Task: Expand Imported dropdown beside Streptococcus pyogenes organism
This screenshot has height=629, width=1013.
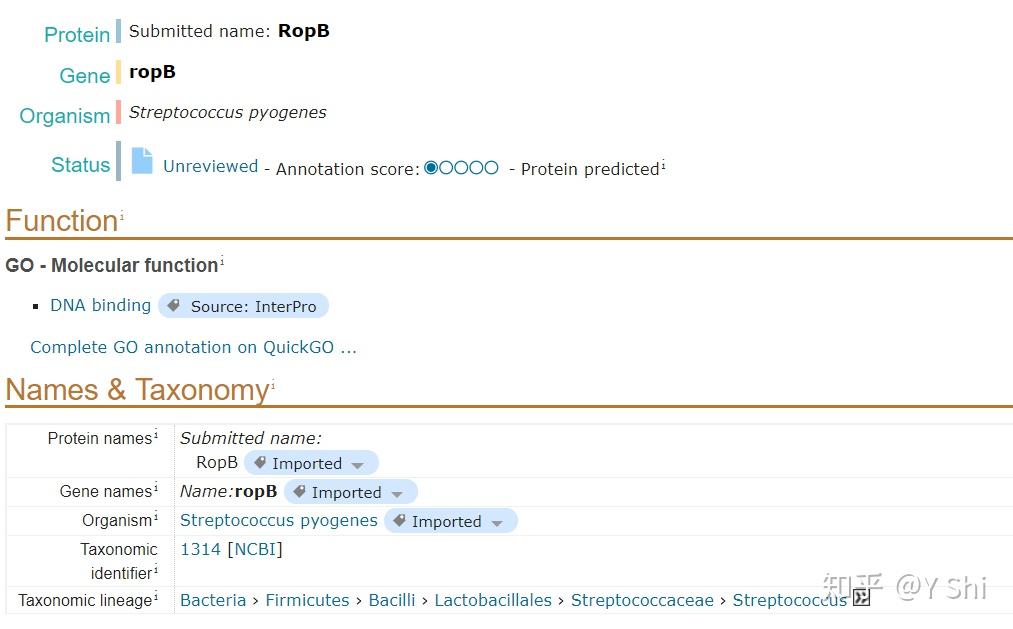Action: coord(497,523)
